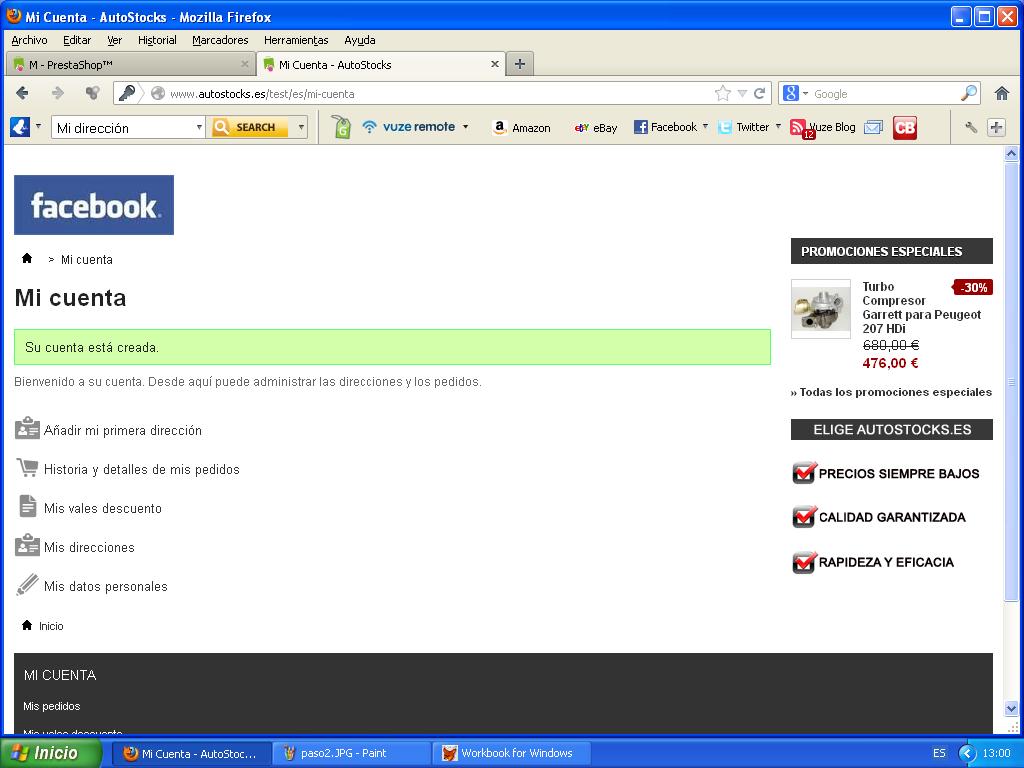Click the green price tag toolbar icon
1024x768 pixels.
(x=342, y=127)
